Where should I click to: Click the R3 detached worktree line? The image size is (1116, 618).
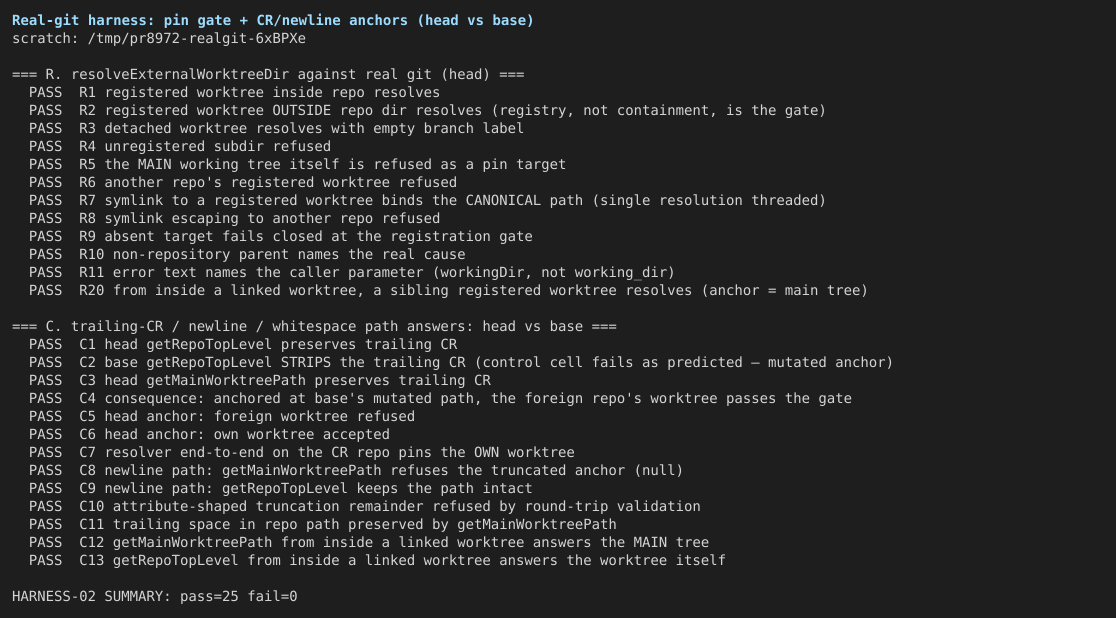276,128
